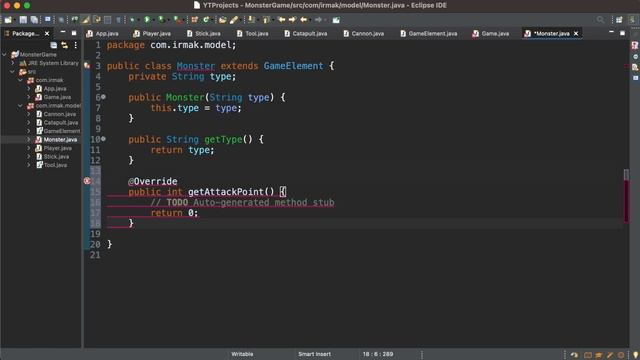The image size is (640, 360).
Task: Click the Smart Insert status bar field
Action: [x=314, y=354]
